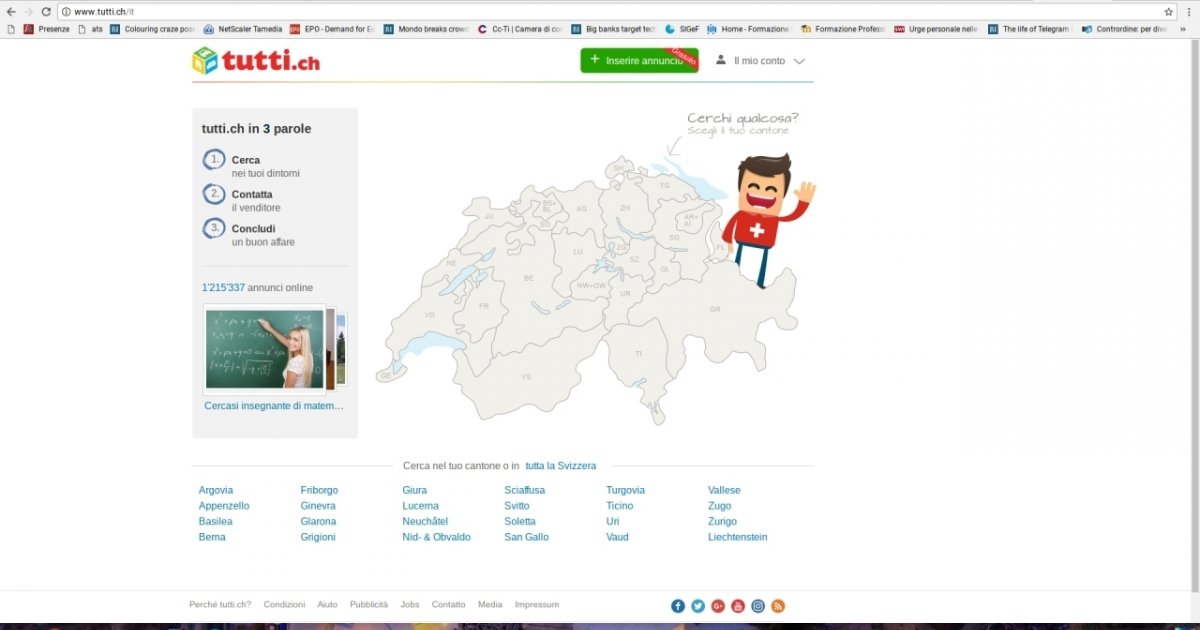Show hidden bookmarks via overflow chevron
The height and width of the screenshot is (630, 1200).
tap(1183, 29)
